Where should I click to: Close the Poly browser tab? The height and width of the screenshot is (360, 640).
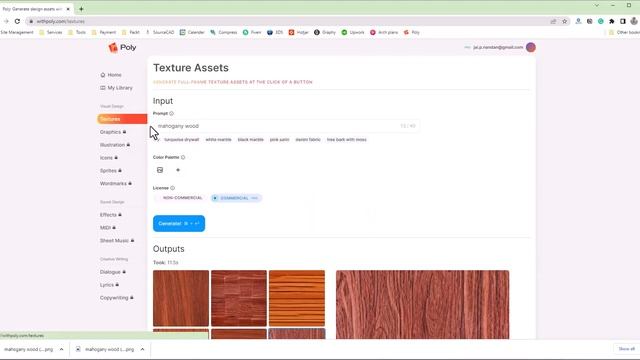tap(68, 9)
